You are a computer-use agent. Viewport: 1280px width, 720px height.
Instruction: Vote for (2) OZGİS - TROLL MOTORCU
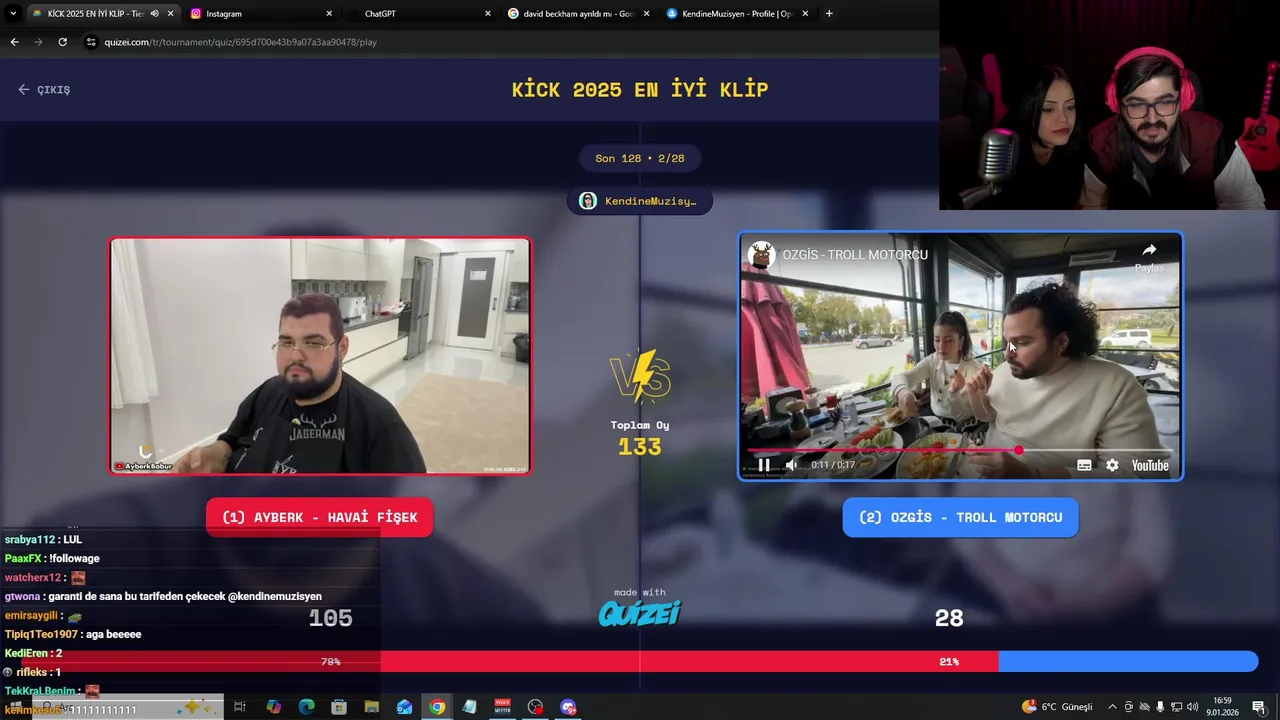click(960, 517)
